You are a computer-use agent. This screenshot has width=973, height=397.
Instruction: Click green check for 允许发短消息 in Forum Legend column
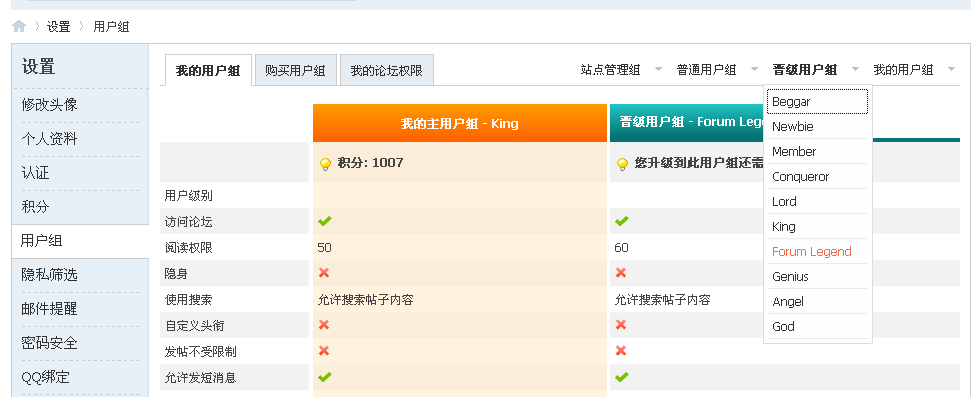622,377
